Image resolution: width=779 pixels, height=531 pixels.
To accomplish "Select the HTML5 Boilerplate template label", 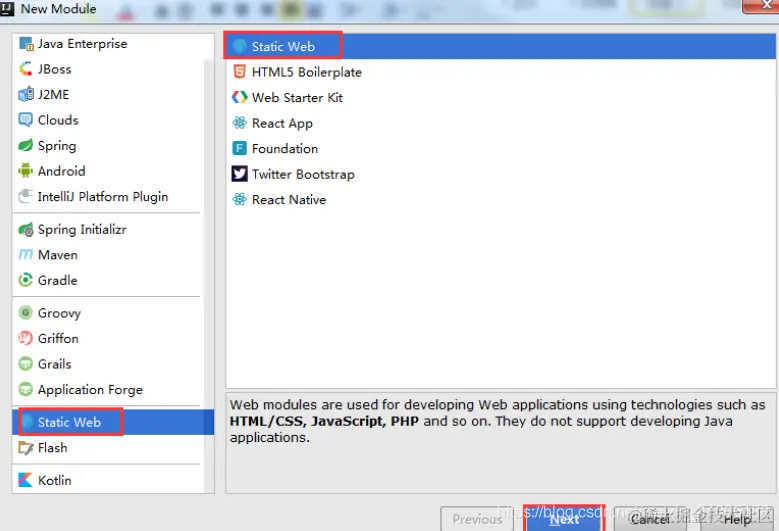I will 307,73.
